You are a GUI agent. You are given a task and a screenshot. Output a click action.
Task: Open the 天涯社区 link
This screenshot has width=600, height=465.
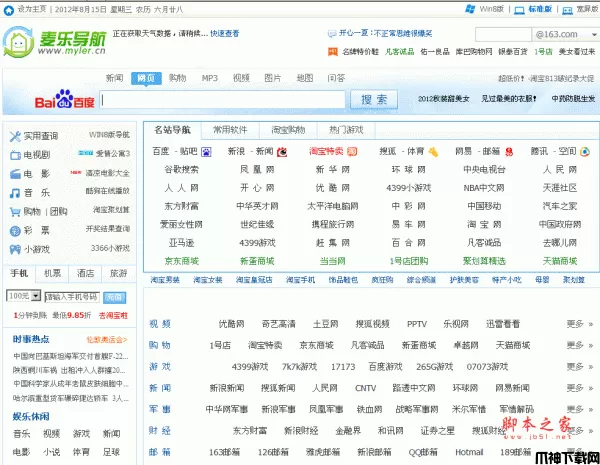[560, 188]
